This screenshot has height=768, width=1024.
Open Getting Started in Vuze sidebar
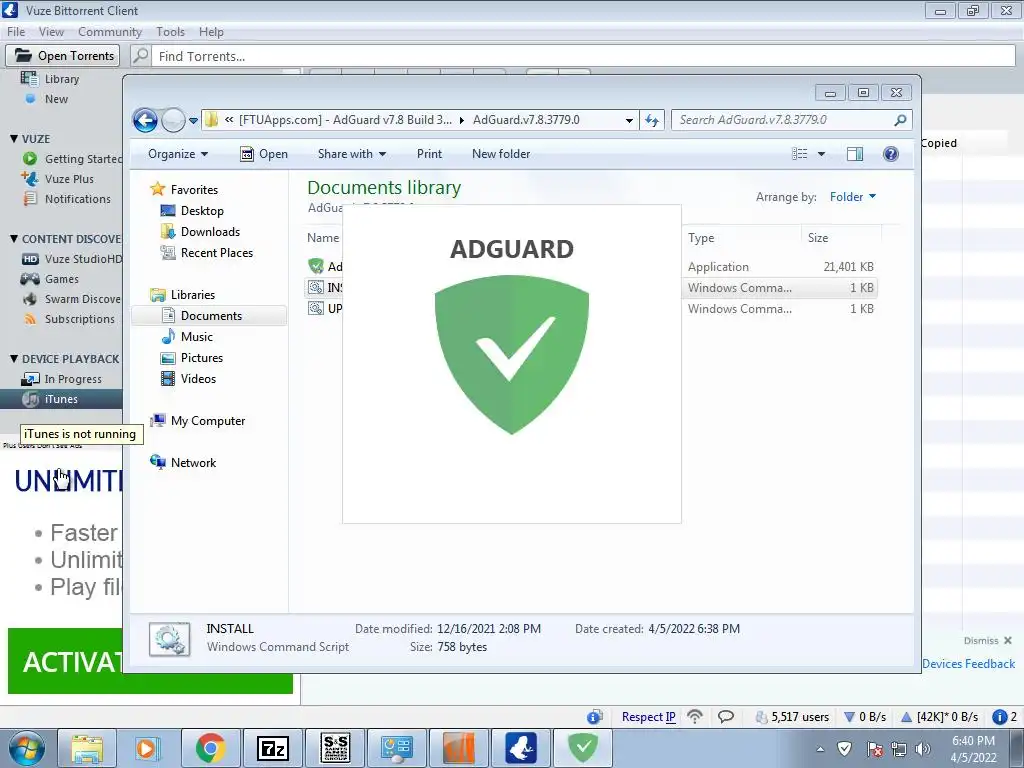tap(72, 159)
